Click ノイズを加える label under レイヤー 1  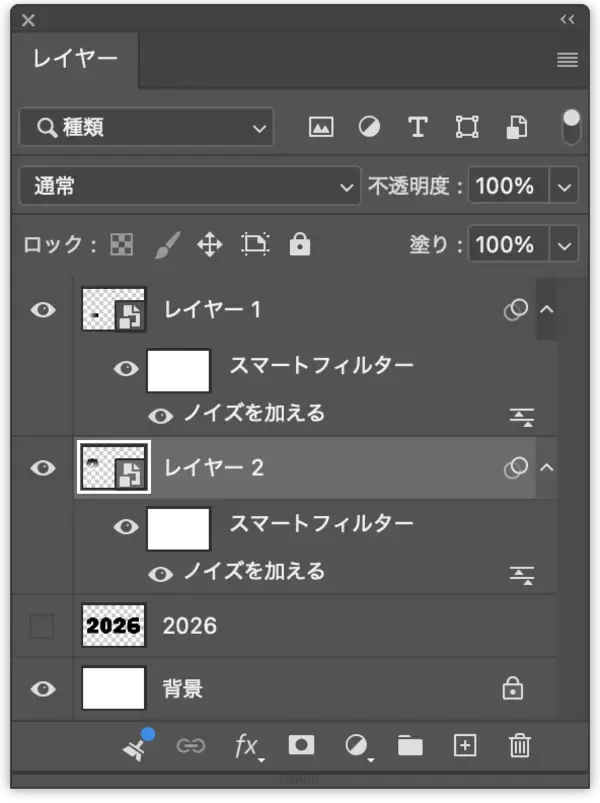tap(254, 413)
